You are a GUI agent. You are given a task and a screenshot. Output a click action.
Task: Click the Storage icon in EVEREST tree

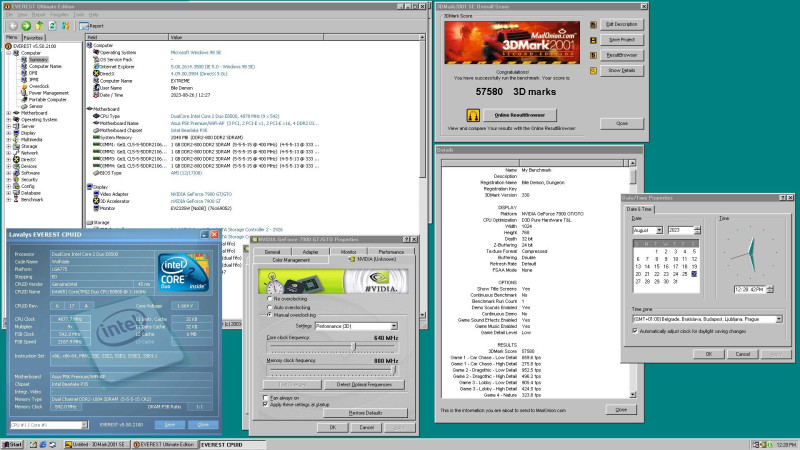pos(16,146)
